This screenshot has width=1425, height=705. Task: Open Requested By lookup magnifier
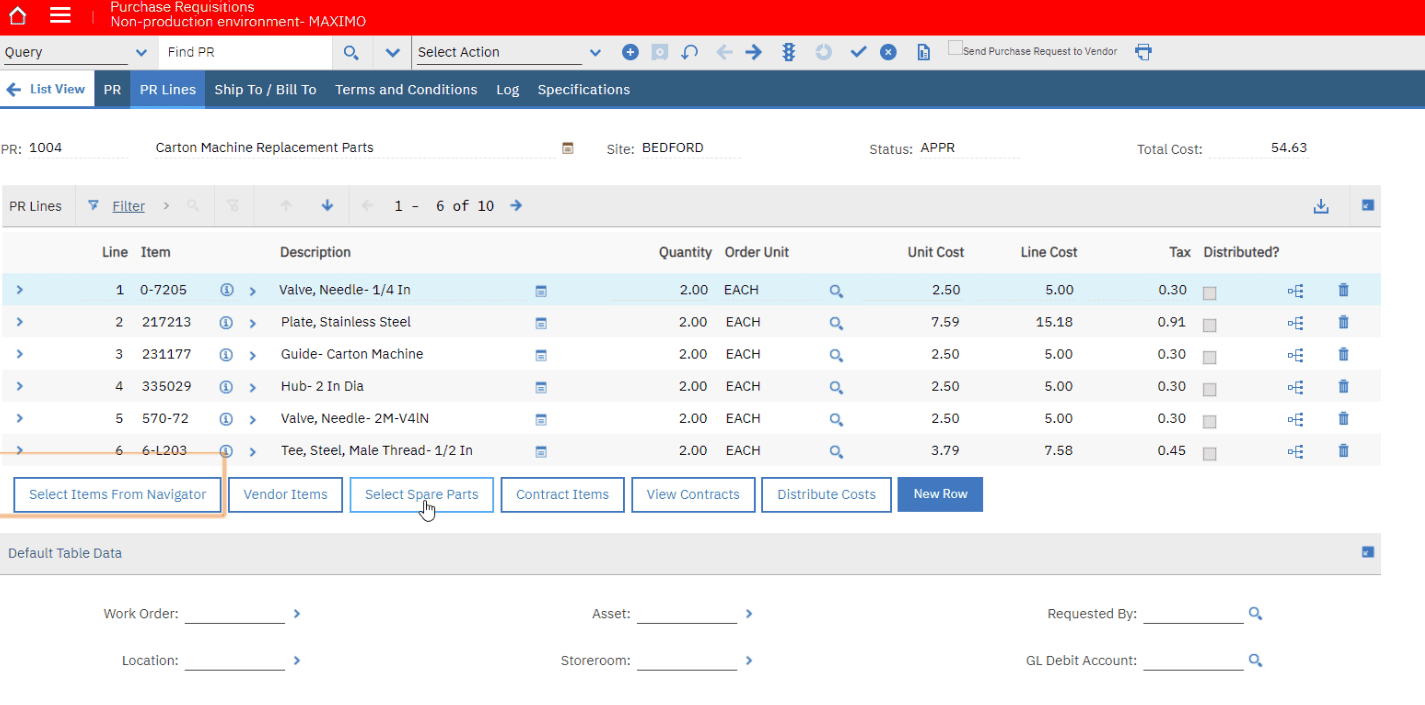pyautogui.click(x=1255, y=614)
